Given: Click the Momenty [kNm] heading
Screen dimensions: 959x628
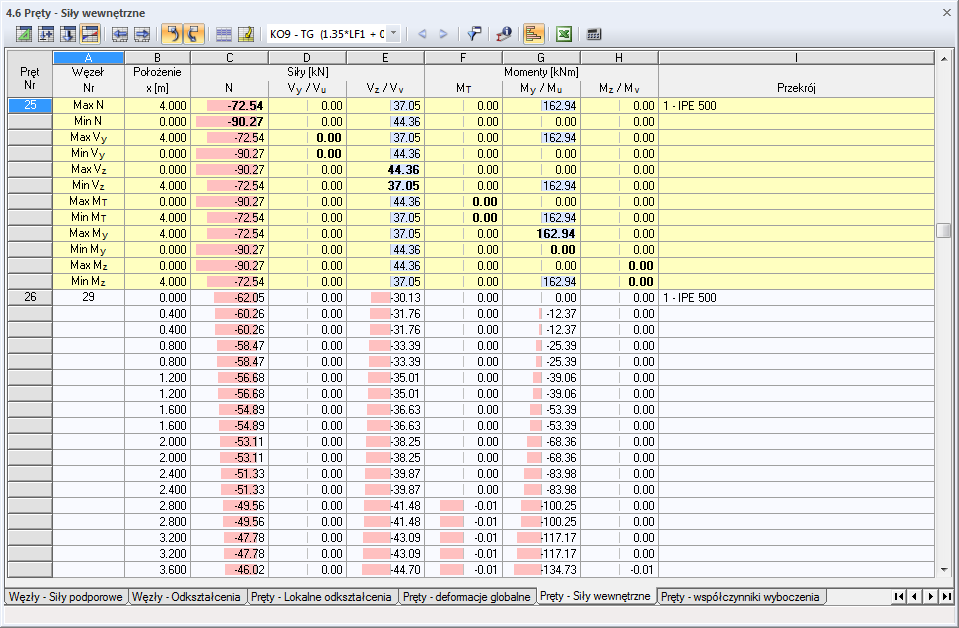Looking at the screenshot, I should pyautogui.click(x=541, y=72).
